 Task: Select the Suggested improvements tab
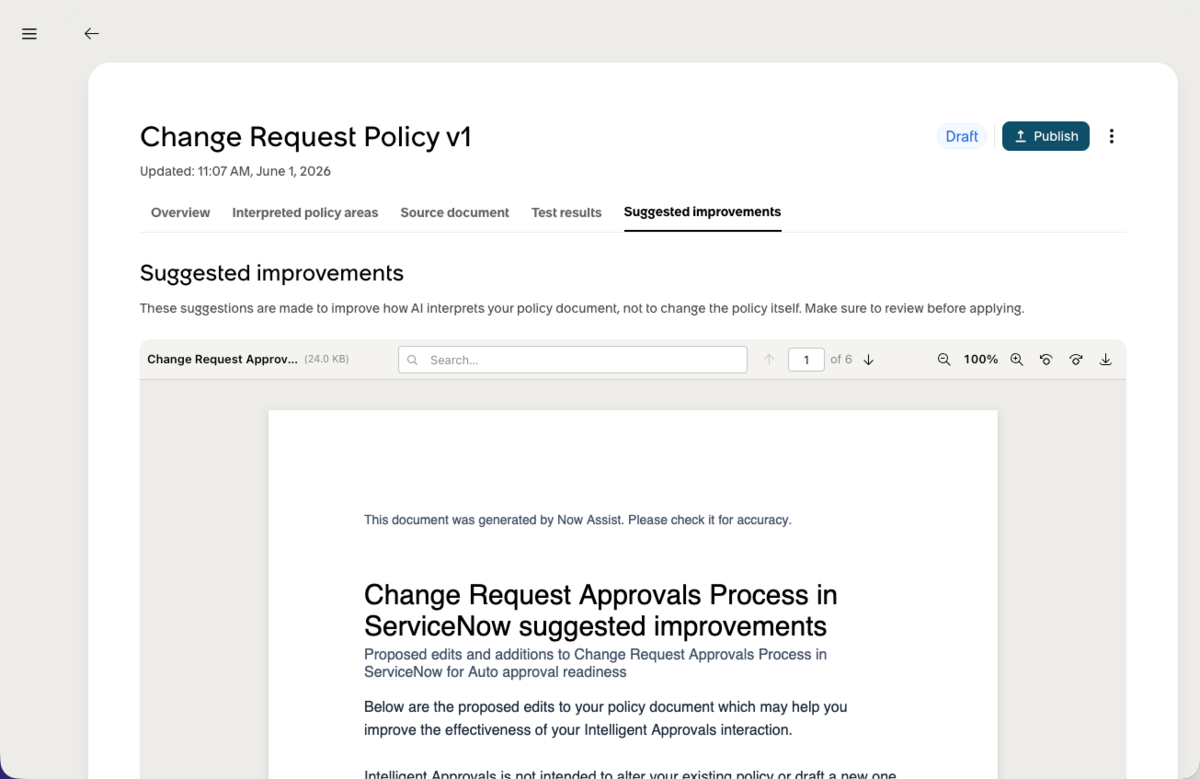pos(702,212)
